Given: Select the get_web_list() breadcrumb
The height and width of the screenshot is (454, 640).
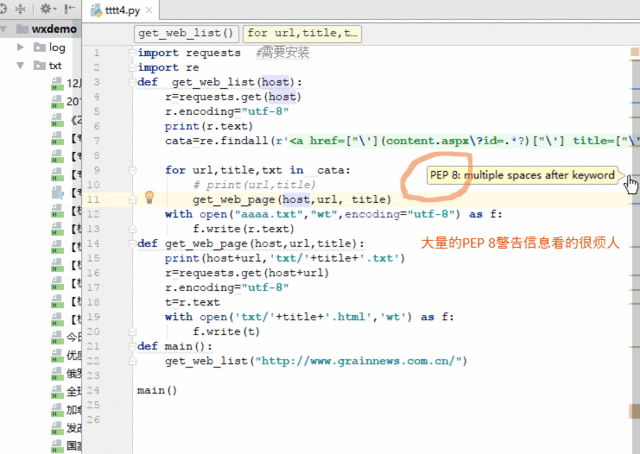Looking at the screenshot, I should (x=186, y=33).
